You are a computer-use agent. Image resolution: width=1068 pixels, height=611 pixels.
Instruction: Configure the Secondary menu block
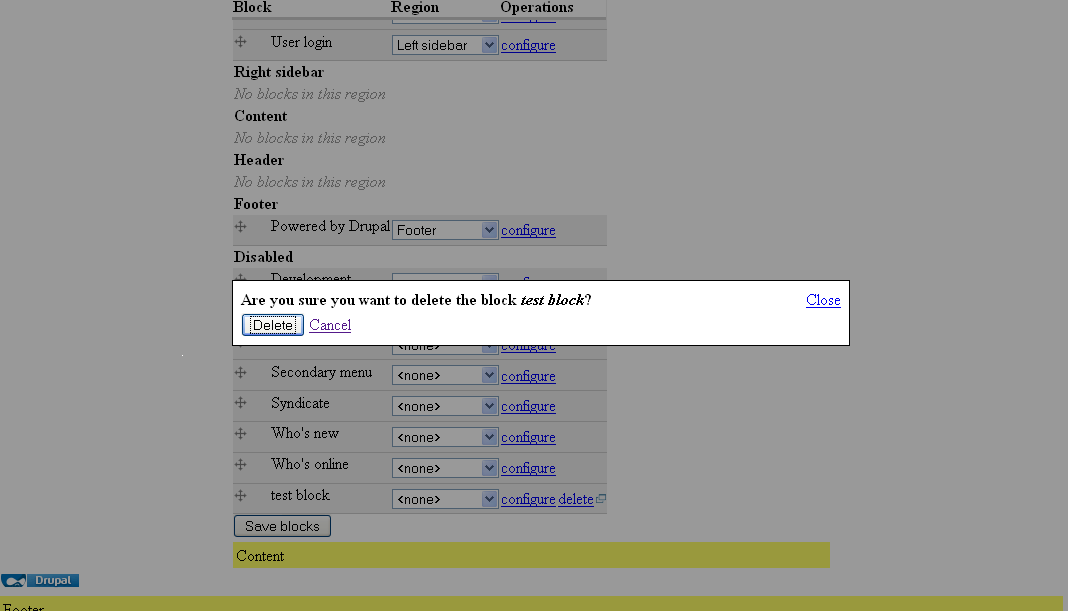528,376
